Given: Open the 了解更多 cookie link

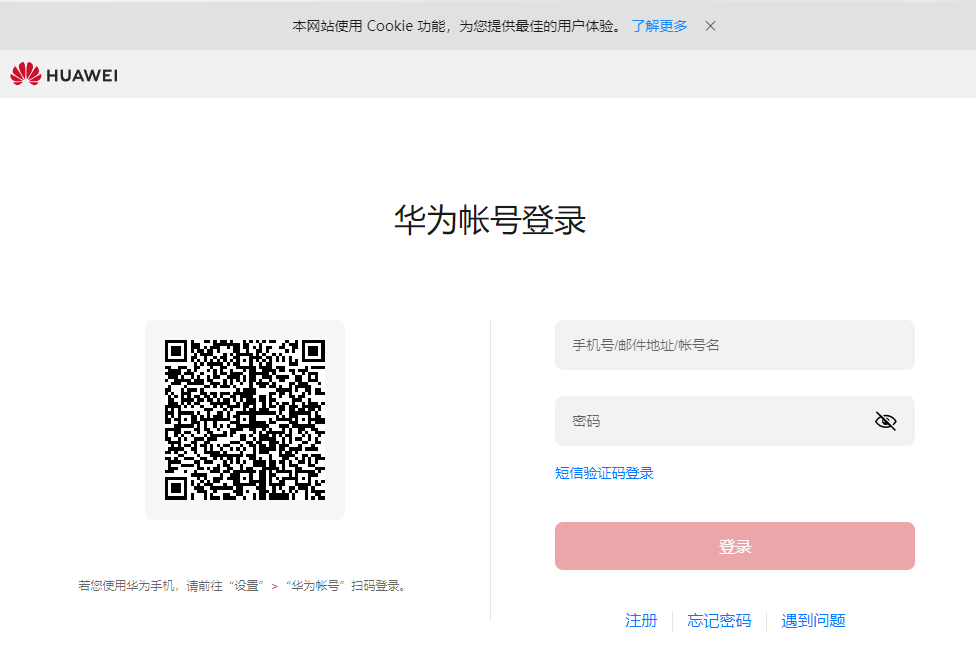Looking at the screenshot, I should click(x=659, y=26).
